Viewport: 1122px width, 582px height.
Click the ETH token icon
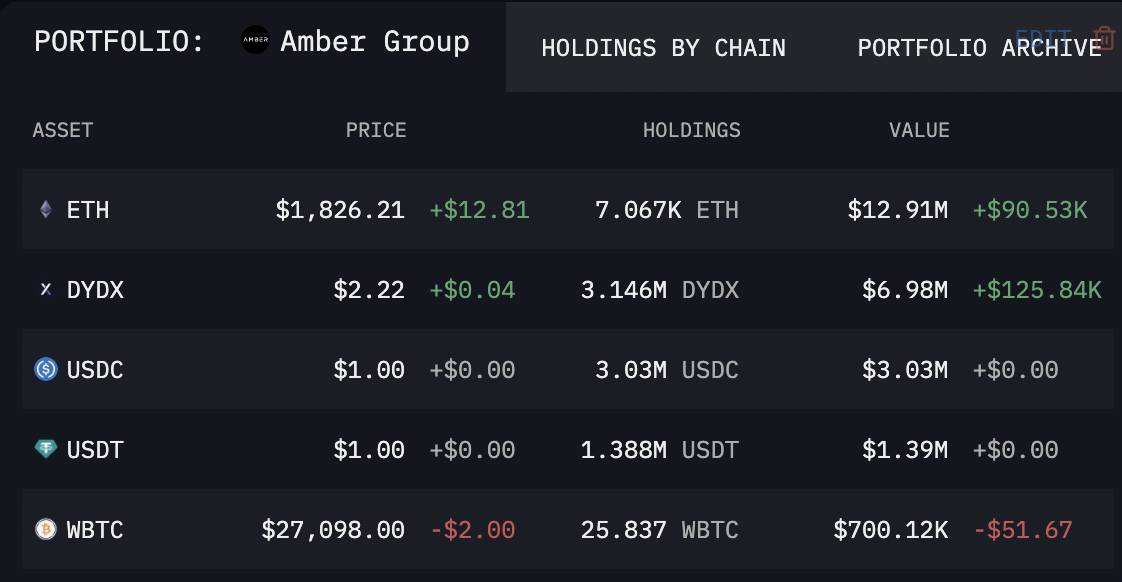point(46,210)
